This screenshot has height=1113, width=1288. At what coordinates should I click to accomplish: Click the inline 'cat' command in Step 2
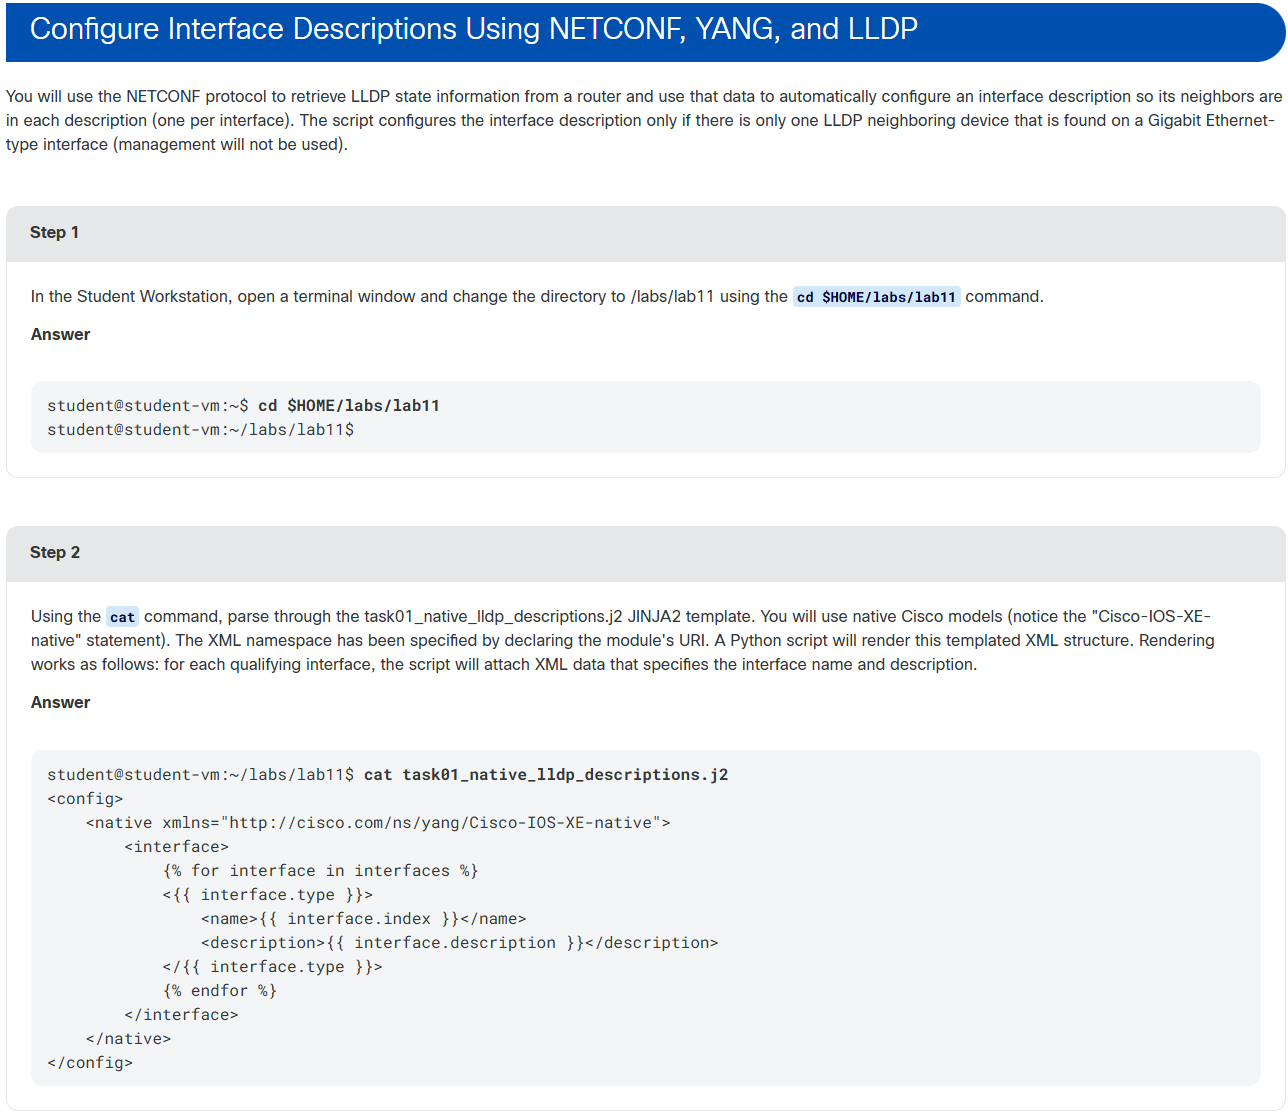click(122, 617)
